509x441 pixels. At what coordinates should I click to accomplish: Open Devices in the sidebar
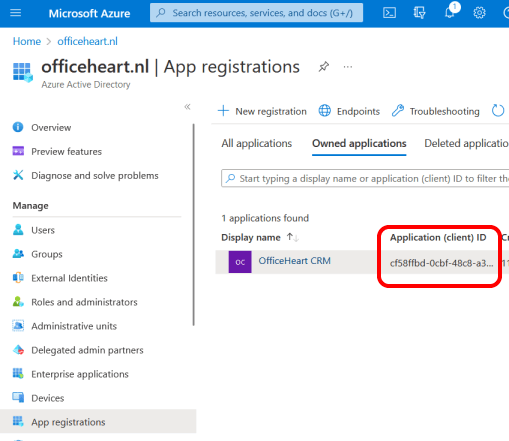click(48, 398)
